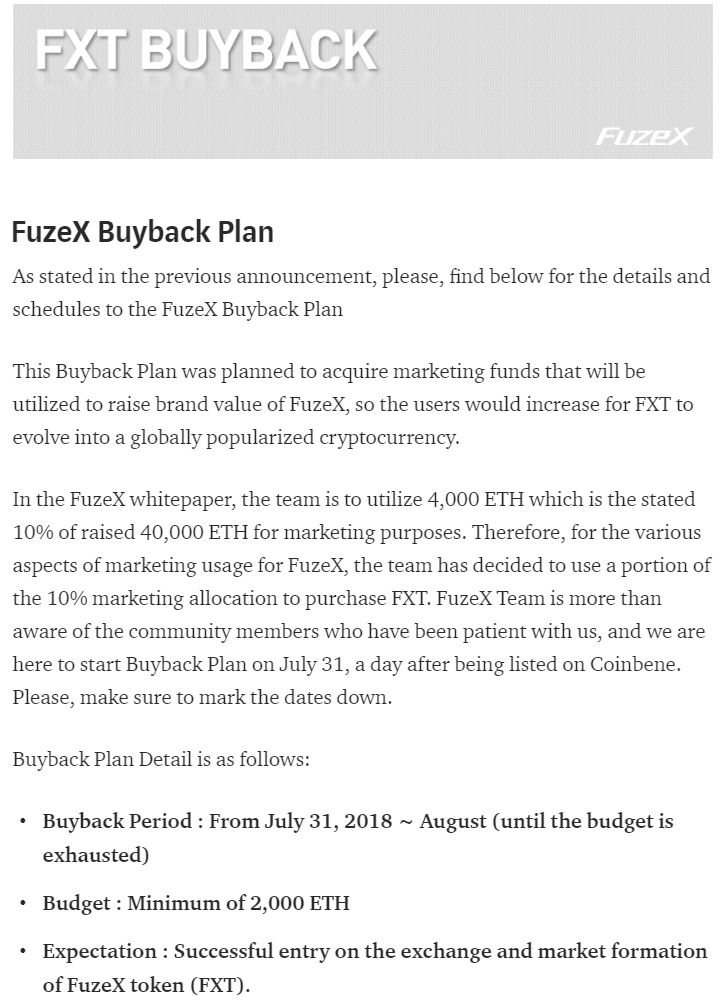Click the phrase 'globally popularized cryptocurrency'

coord(293,438)
